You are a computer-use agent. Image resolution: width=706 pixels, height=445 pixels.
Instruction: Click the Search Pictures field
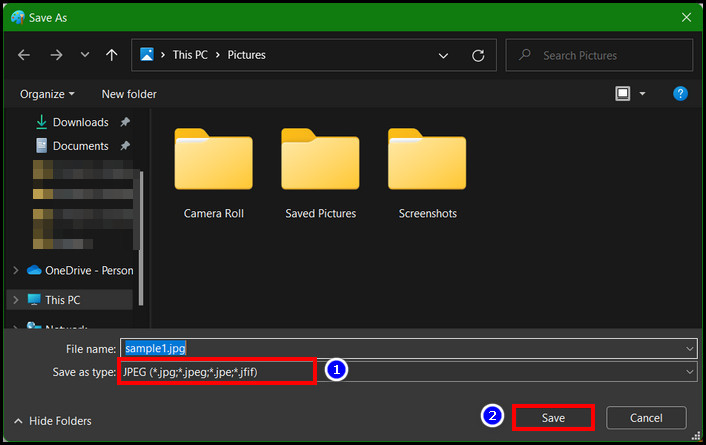coord(599,55)
